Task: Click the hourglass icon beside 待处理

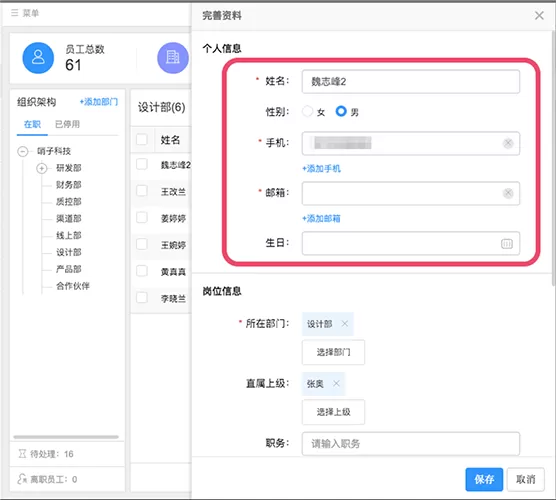Action: 22,454
